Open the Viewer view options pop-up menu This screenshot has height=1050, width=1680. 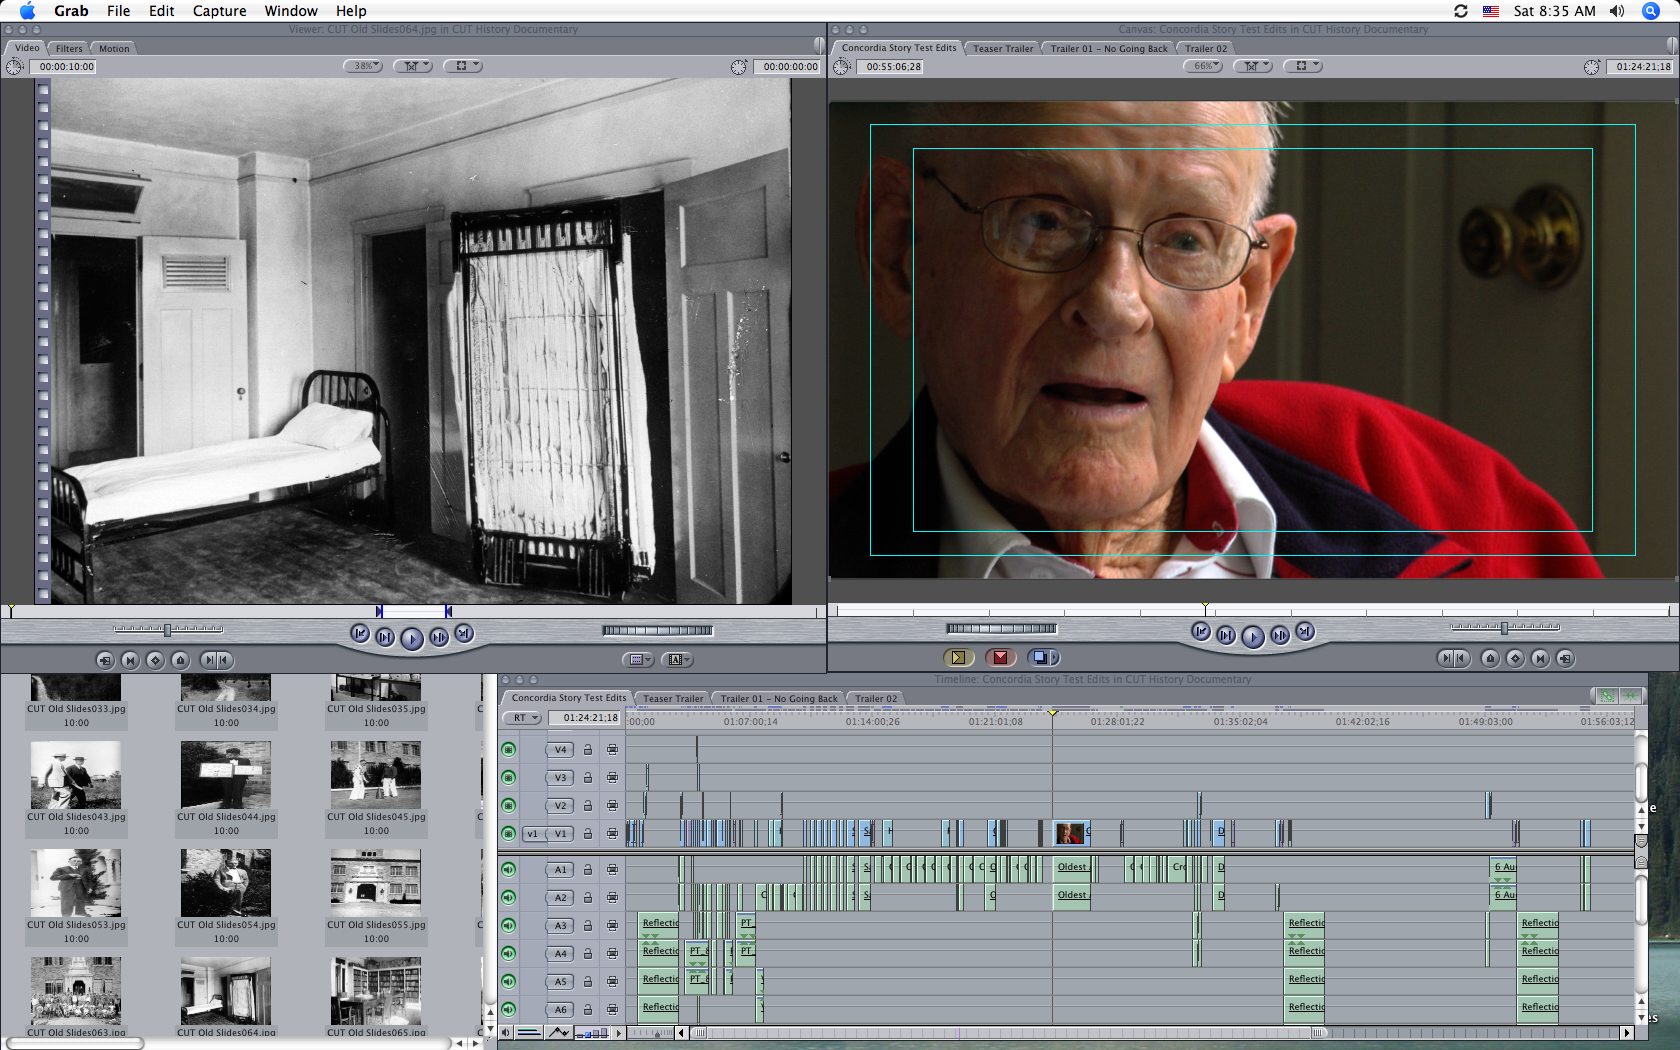pyautogui.click(x=463, y=66)
